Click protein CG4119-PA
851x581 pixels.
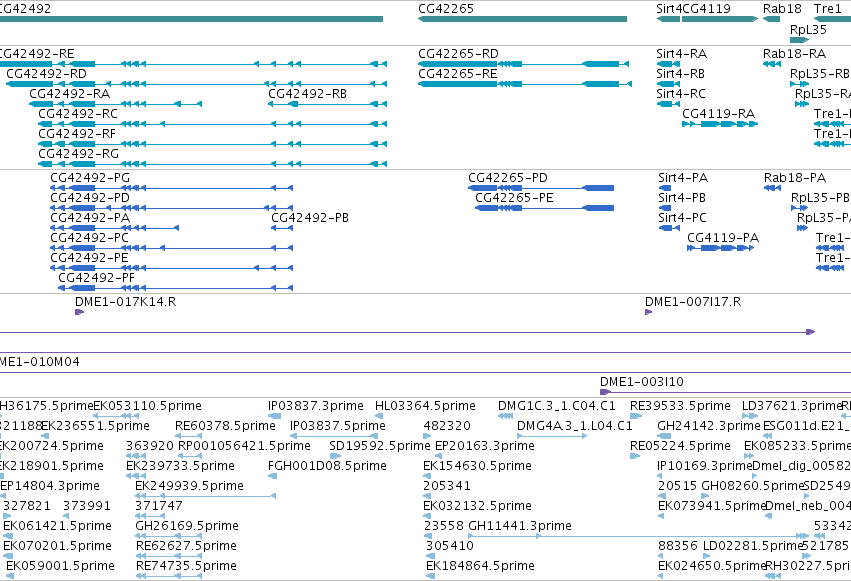[x=720, y=248]
